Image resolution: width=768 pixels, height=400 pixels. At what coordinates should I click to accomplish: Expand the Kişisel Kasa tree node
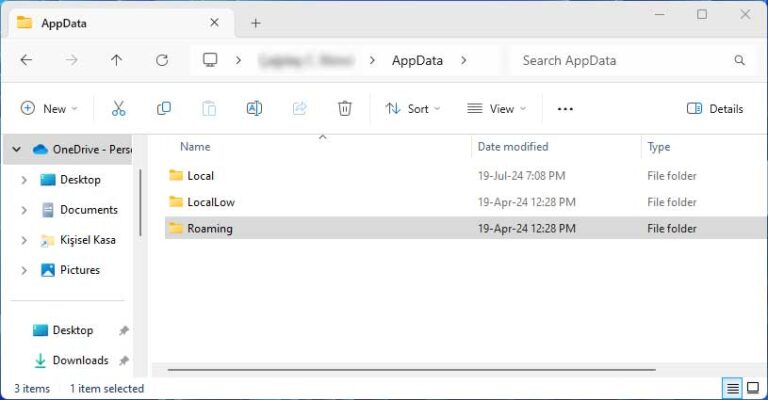coord(24,240)
